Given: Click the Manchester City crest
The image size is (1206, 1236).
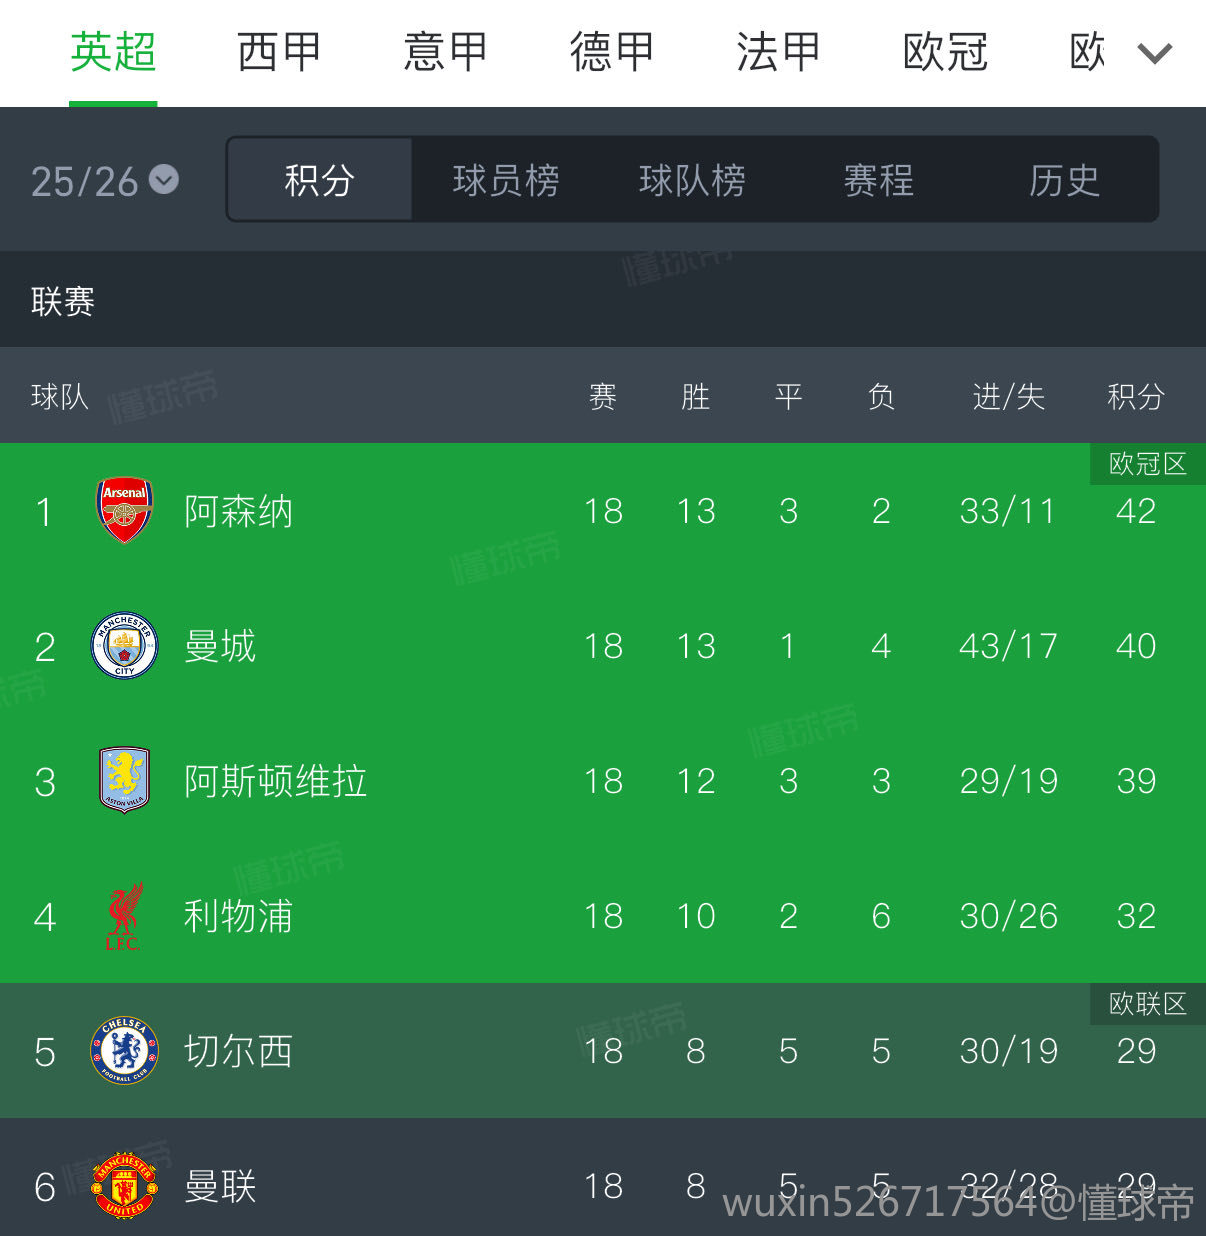Looking at the screenshot, I should pyautogui.click(x=124, y=646).
